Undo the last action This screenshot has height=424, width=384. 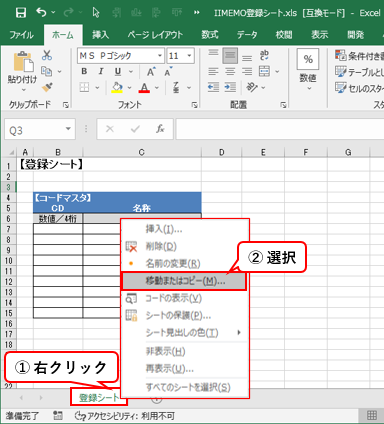point(41,13)
